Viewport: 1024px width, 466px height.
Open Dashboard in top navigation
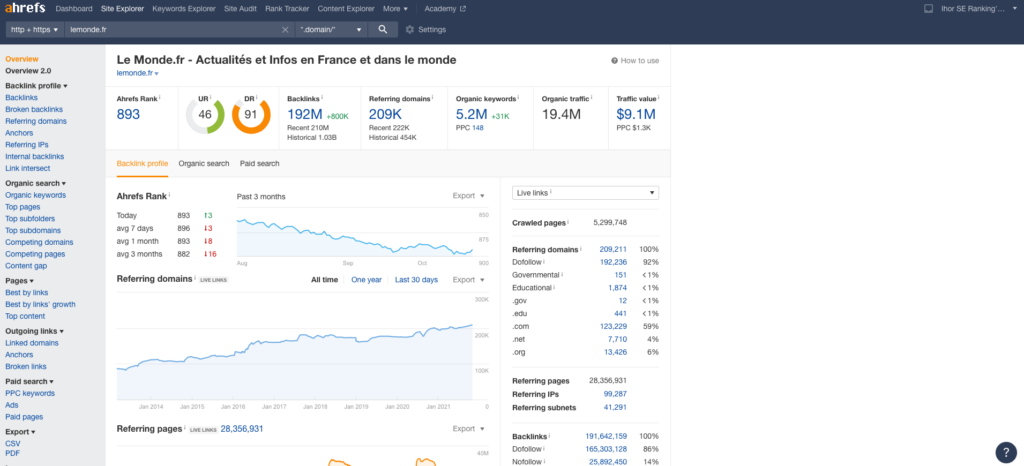(x=74, y=9)
